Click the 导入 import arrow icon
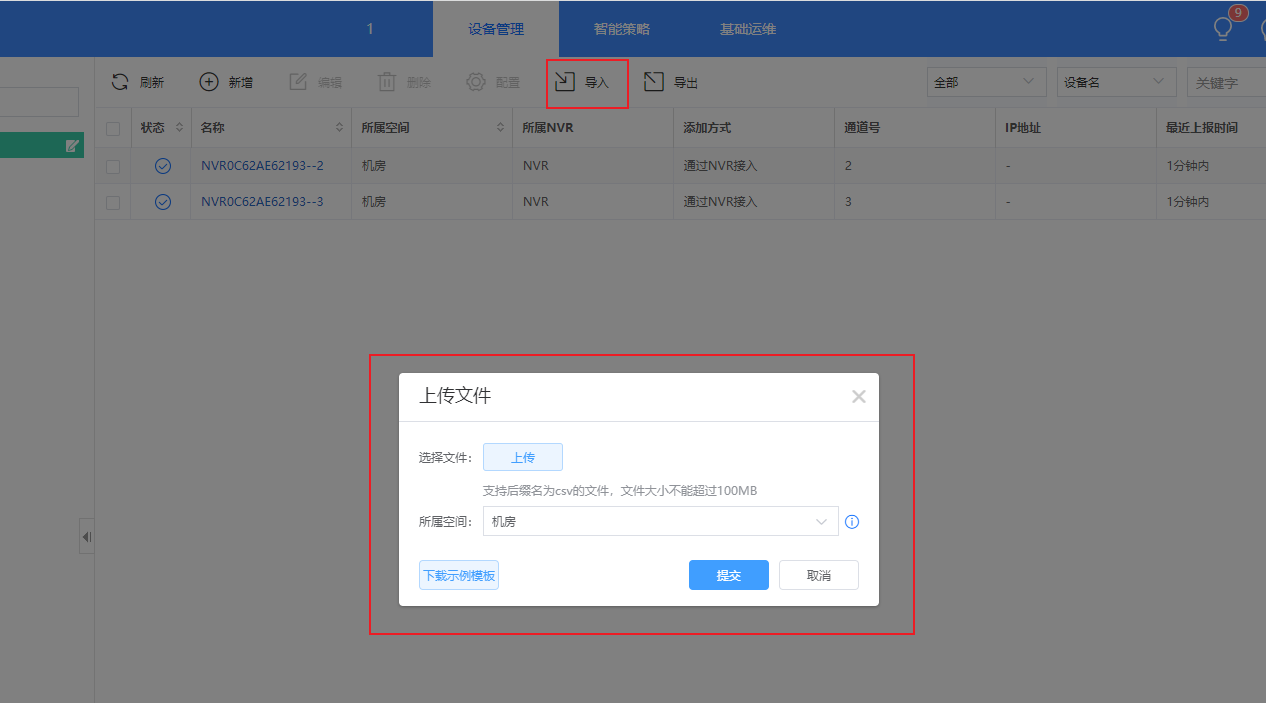Screen dimensions: 1266x703 coord(565,82)
